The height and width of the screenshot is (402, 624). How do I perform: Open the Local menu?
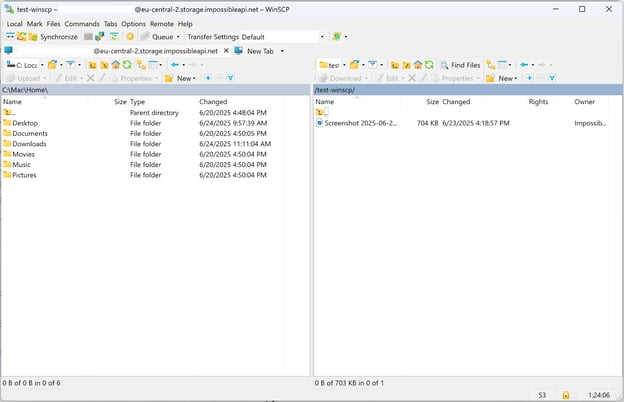pyautogui.click(x=14, y=24)
